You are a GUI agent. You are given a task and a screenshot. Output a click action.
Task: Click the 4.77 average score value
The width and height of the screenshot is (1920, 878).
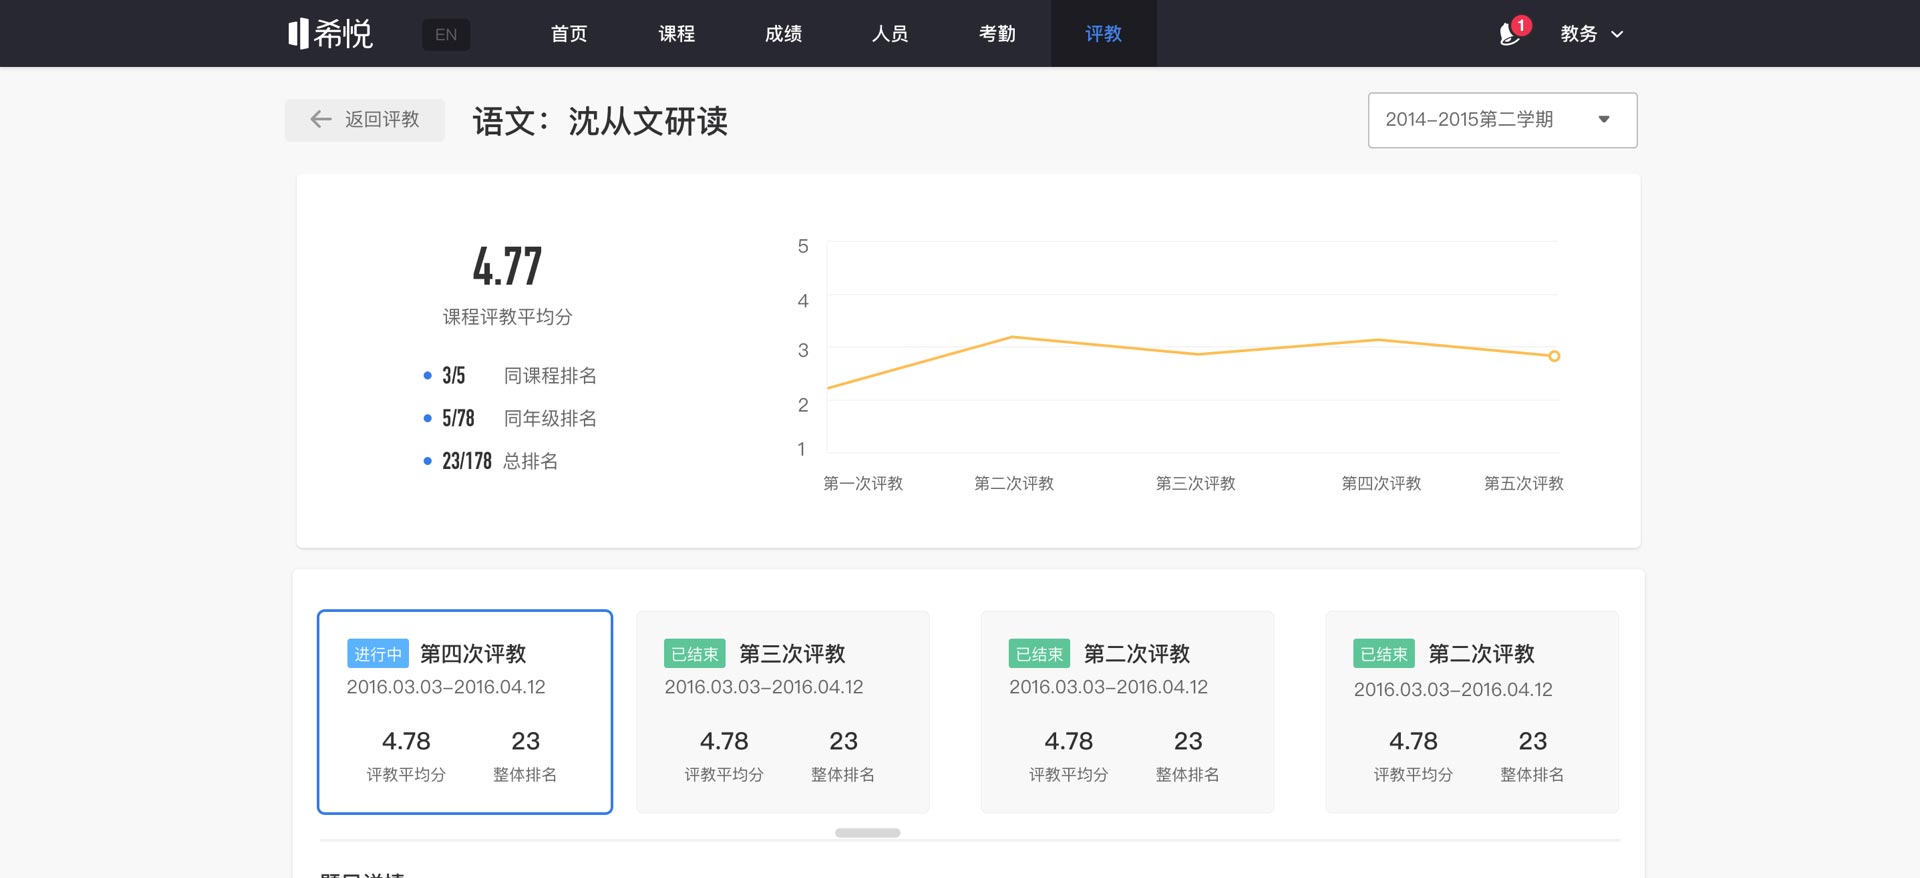(507, 267)
